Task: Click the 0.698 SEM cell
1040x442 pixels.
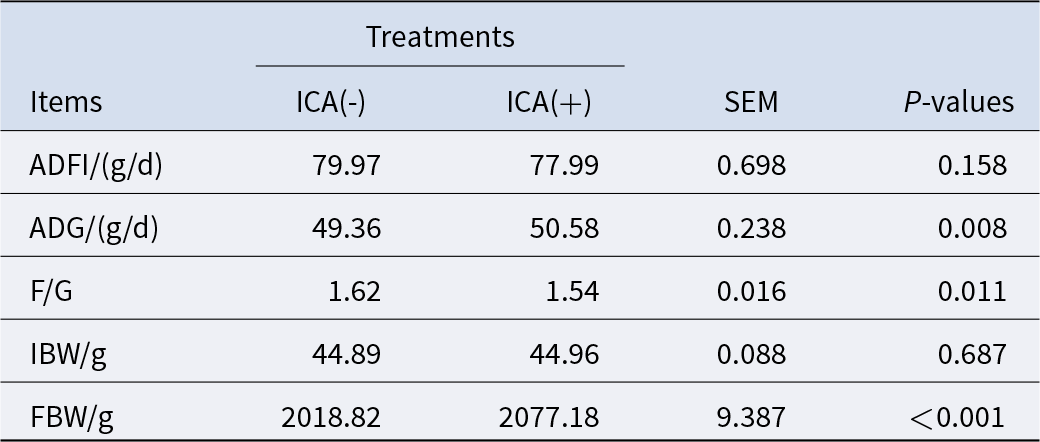Action: click(751, 165)
